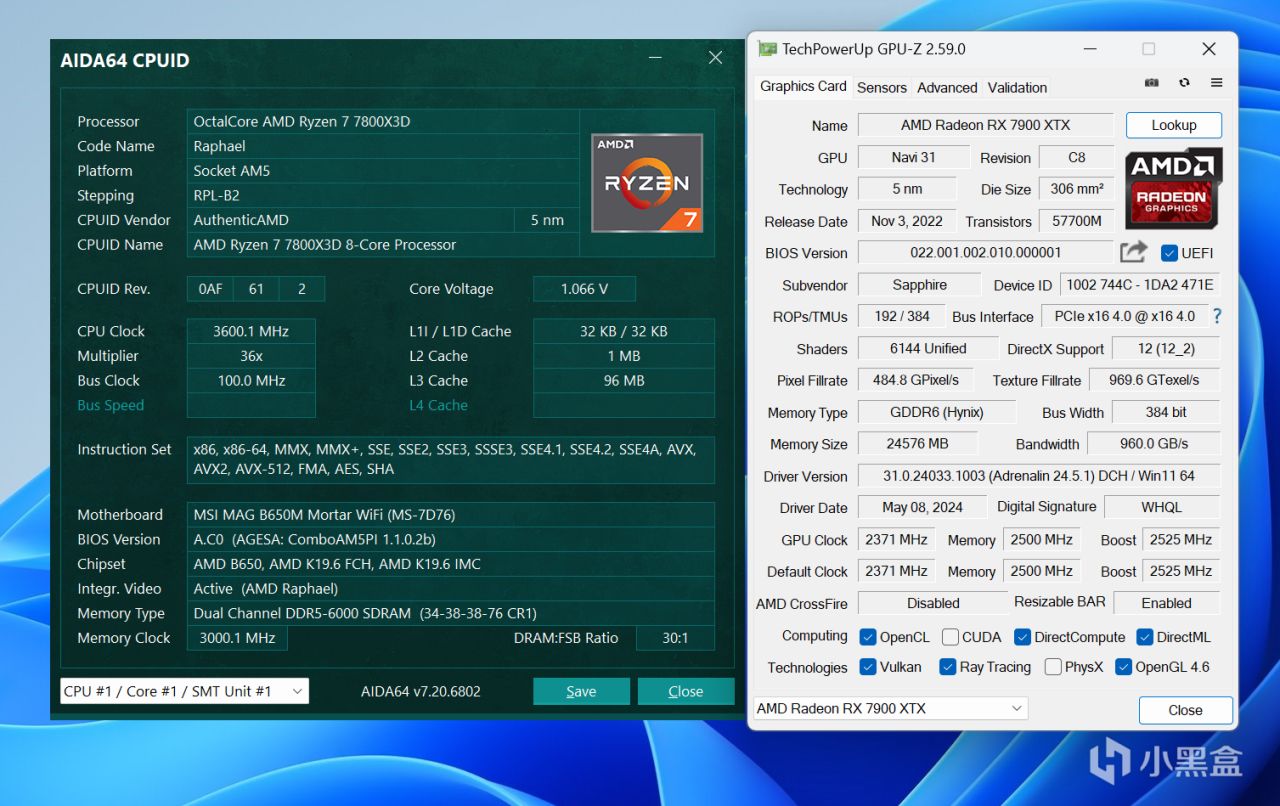
Task: Refresh GPU-Z readings via the refresh icon
Action: (1184, 83)
